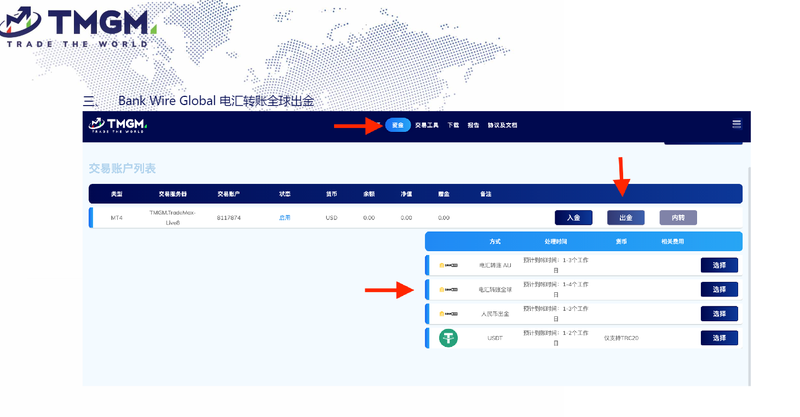The width and height of the screenshot is (800, 417).
Task: Click the 电汇转账 AU bank wire icon
Action: pos(448,265)
